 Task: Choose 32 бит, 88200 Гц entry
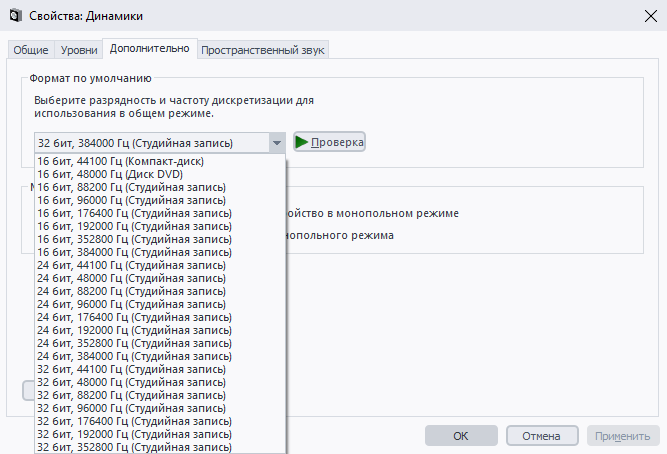[x=160, y=395]
